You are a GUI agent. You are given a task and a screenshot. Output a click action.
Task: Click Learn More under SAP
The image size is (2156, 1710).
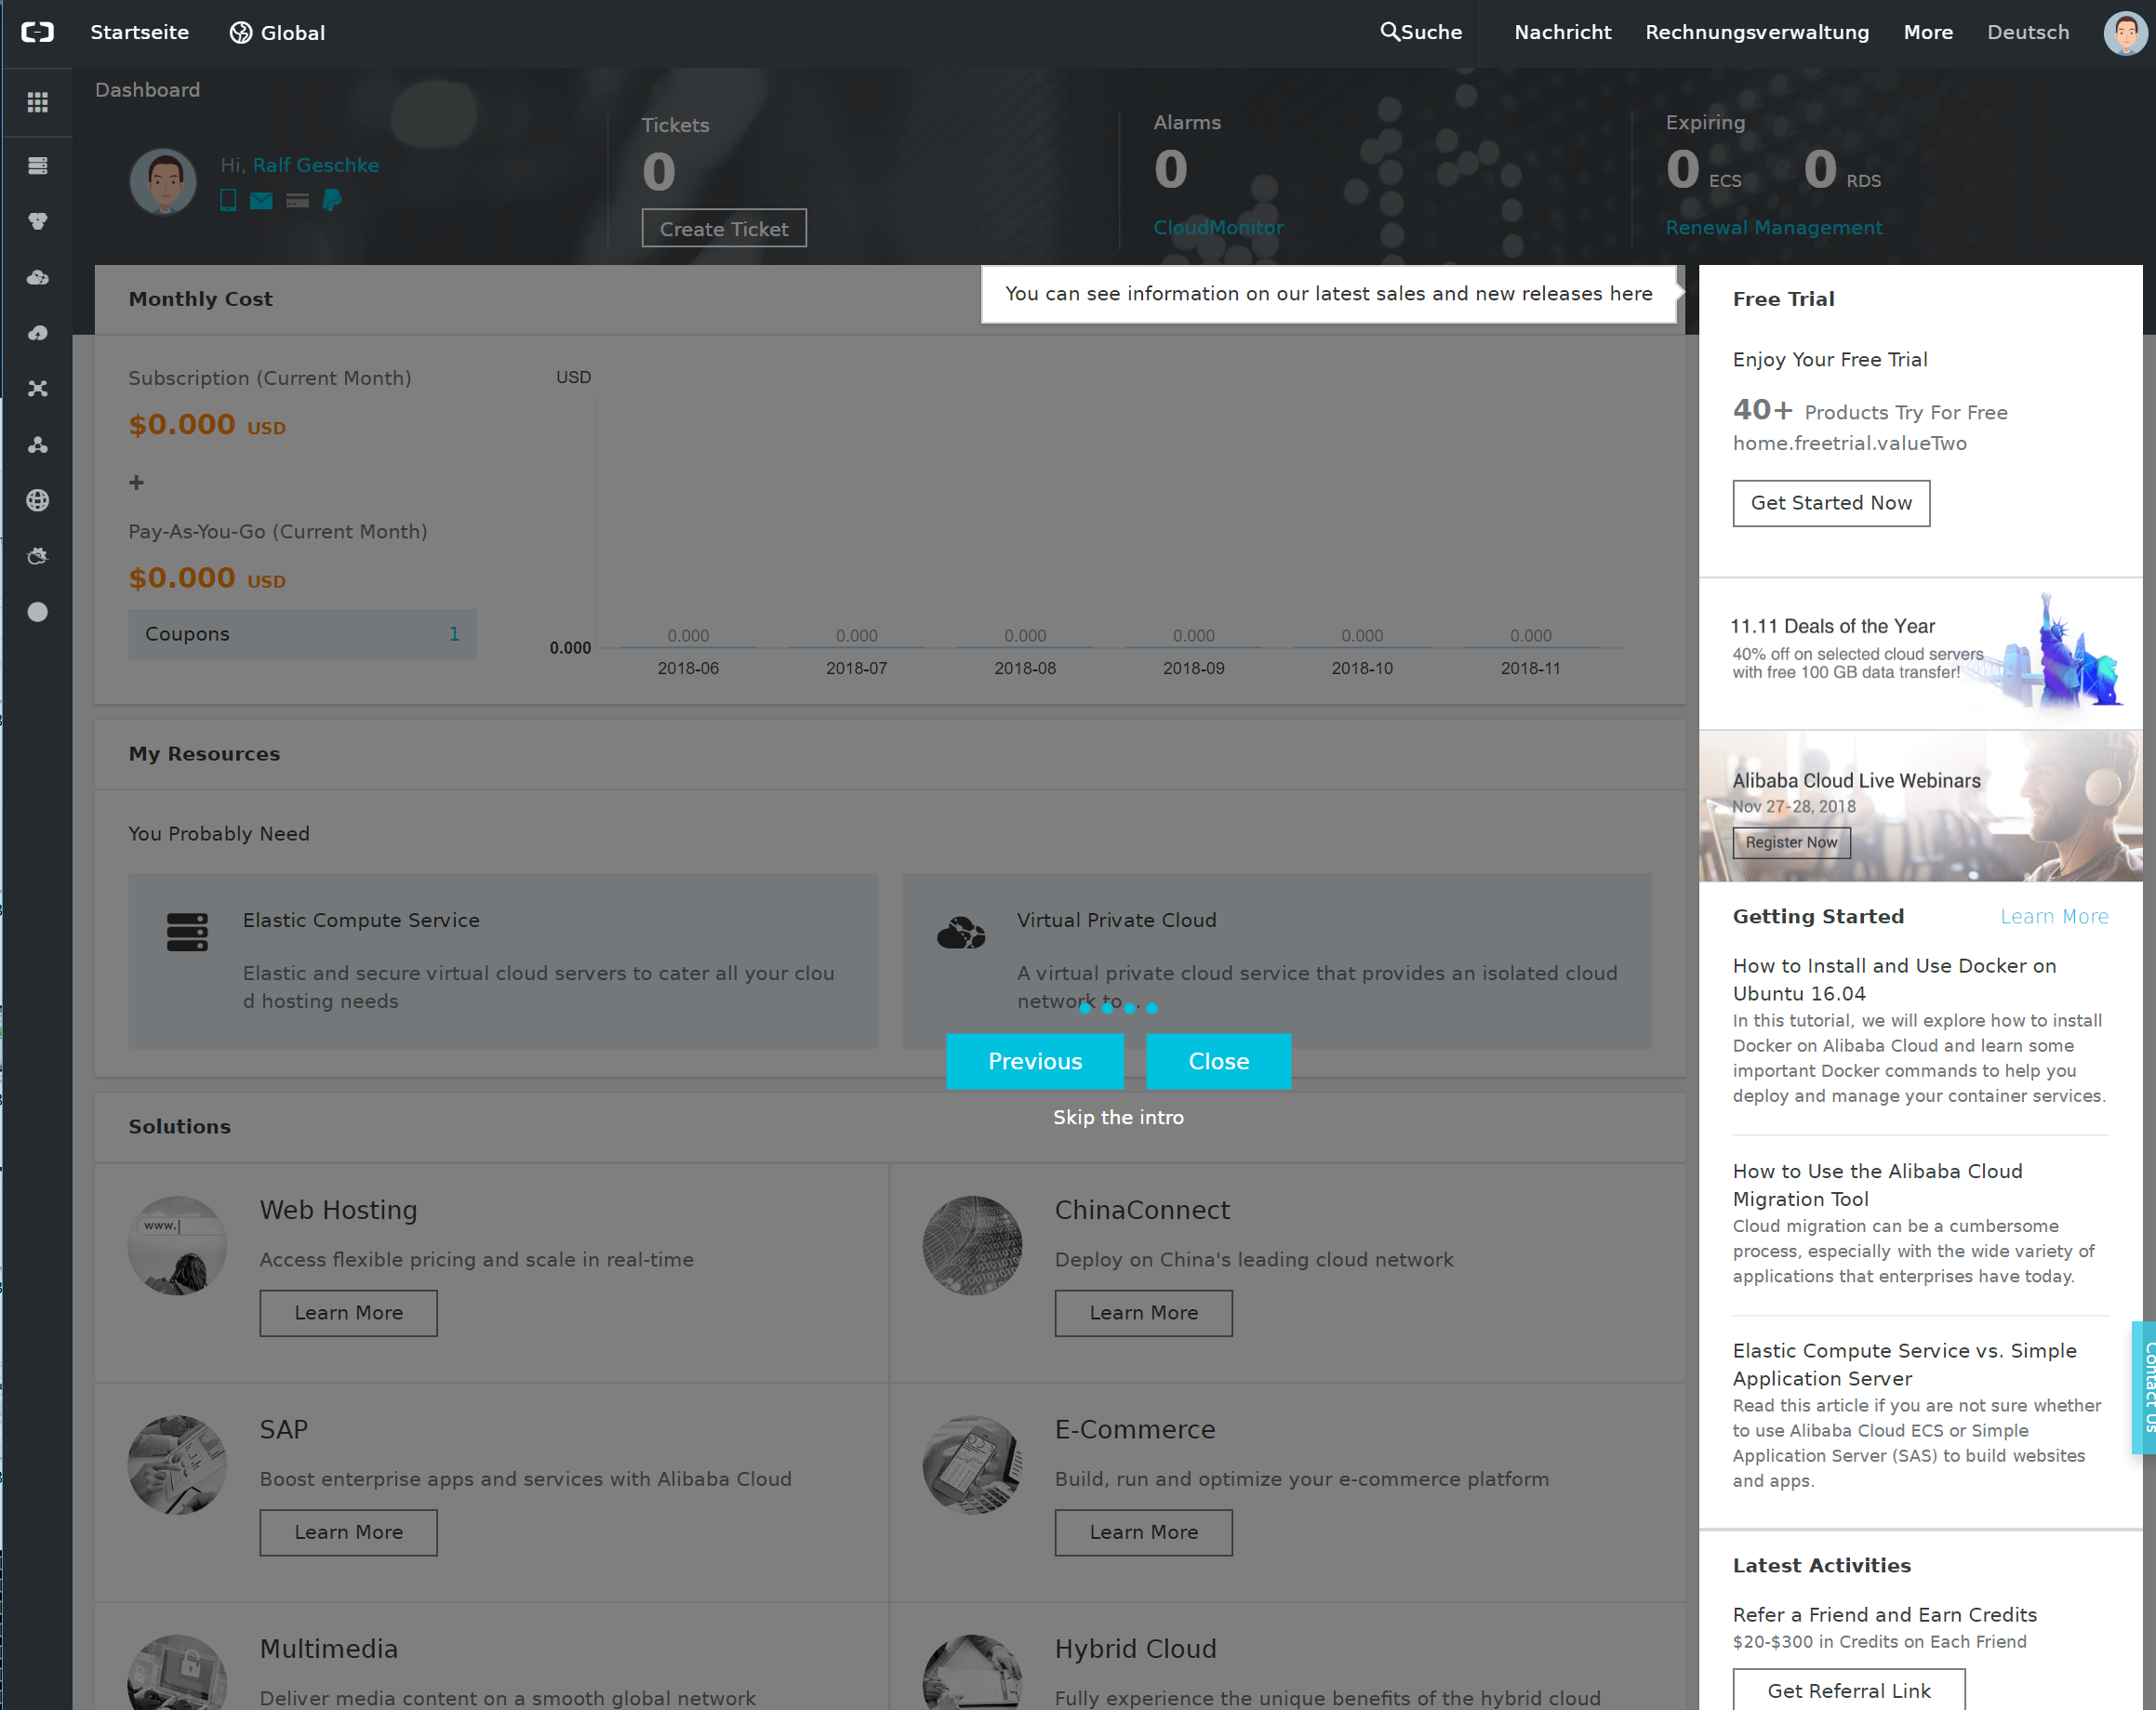click(x=348, y=1532)
